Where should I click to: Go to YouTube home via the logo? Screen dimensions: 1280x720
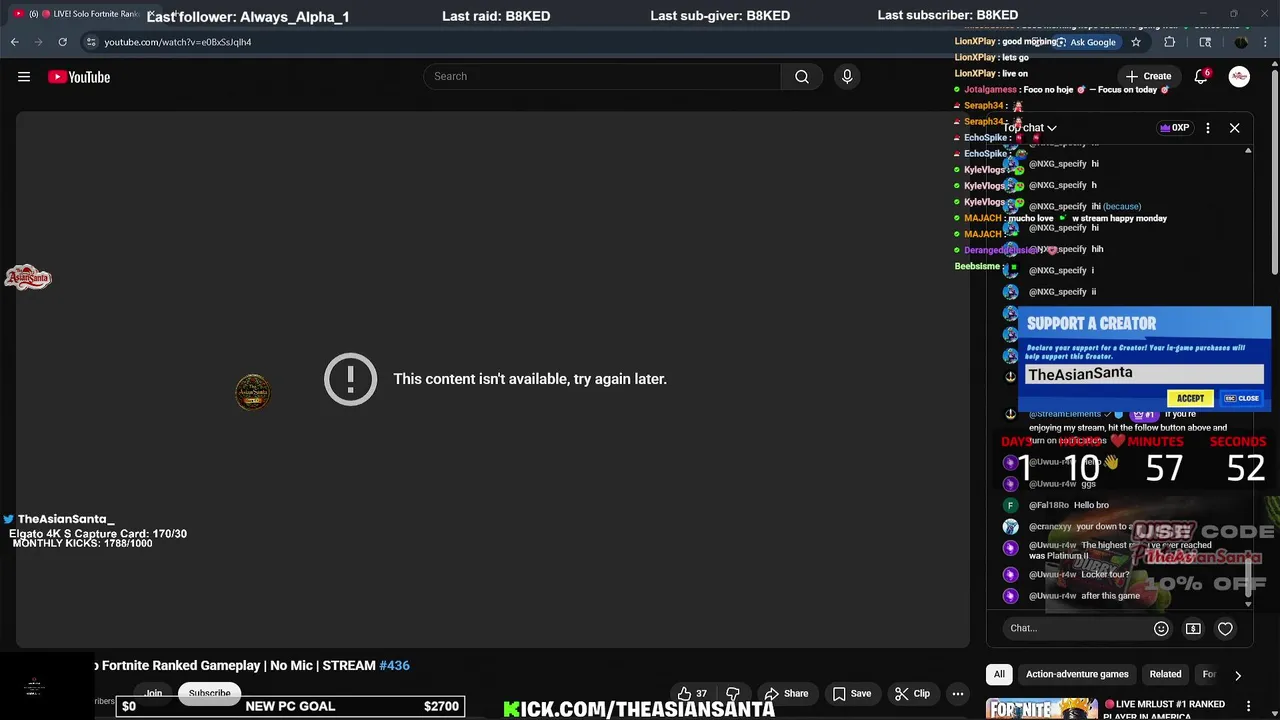pyautogui.click(x=79, y=77)
